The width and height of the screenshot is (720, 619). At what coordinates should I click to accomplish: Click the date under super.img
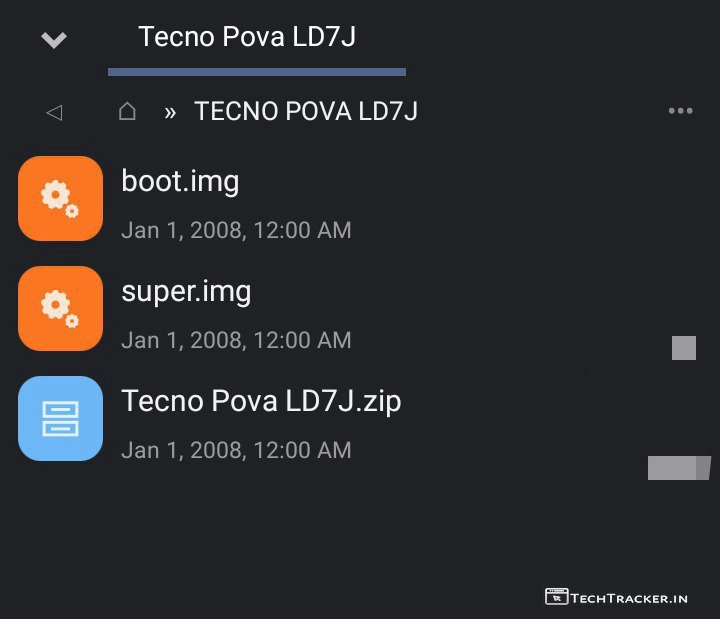pyautogui.click(x=236, y=340)
